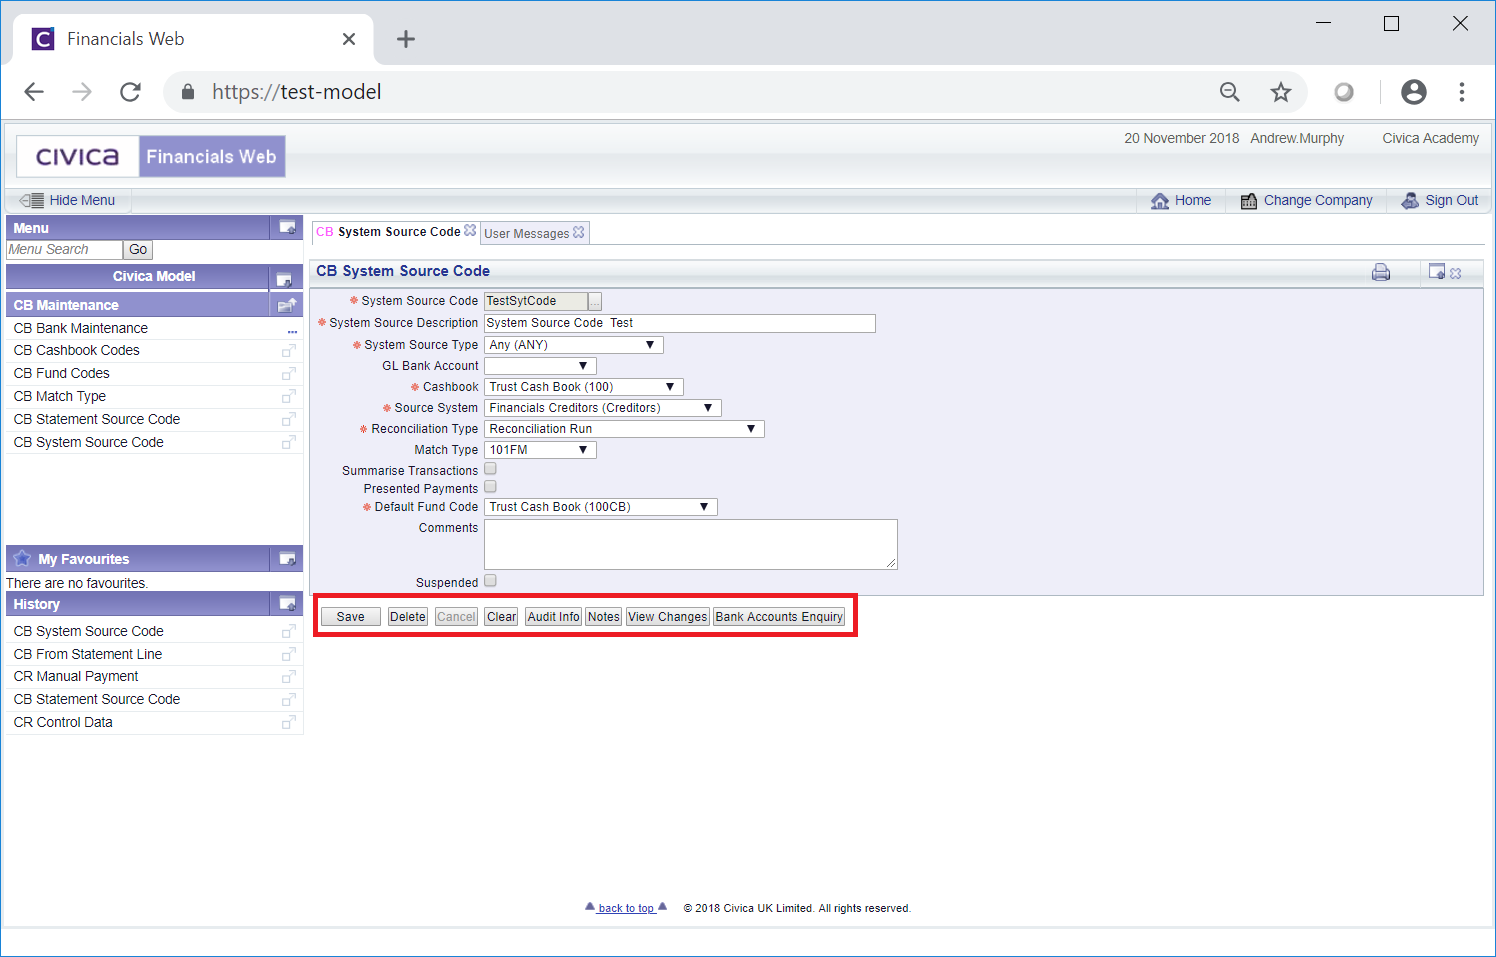This screenshot has height=957, width=1496.
Task: Open CB From Statement Line from History
Action: (x=88, y=654)
